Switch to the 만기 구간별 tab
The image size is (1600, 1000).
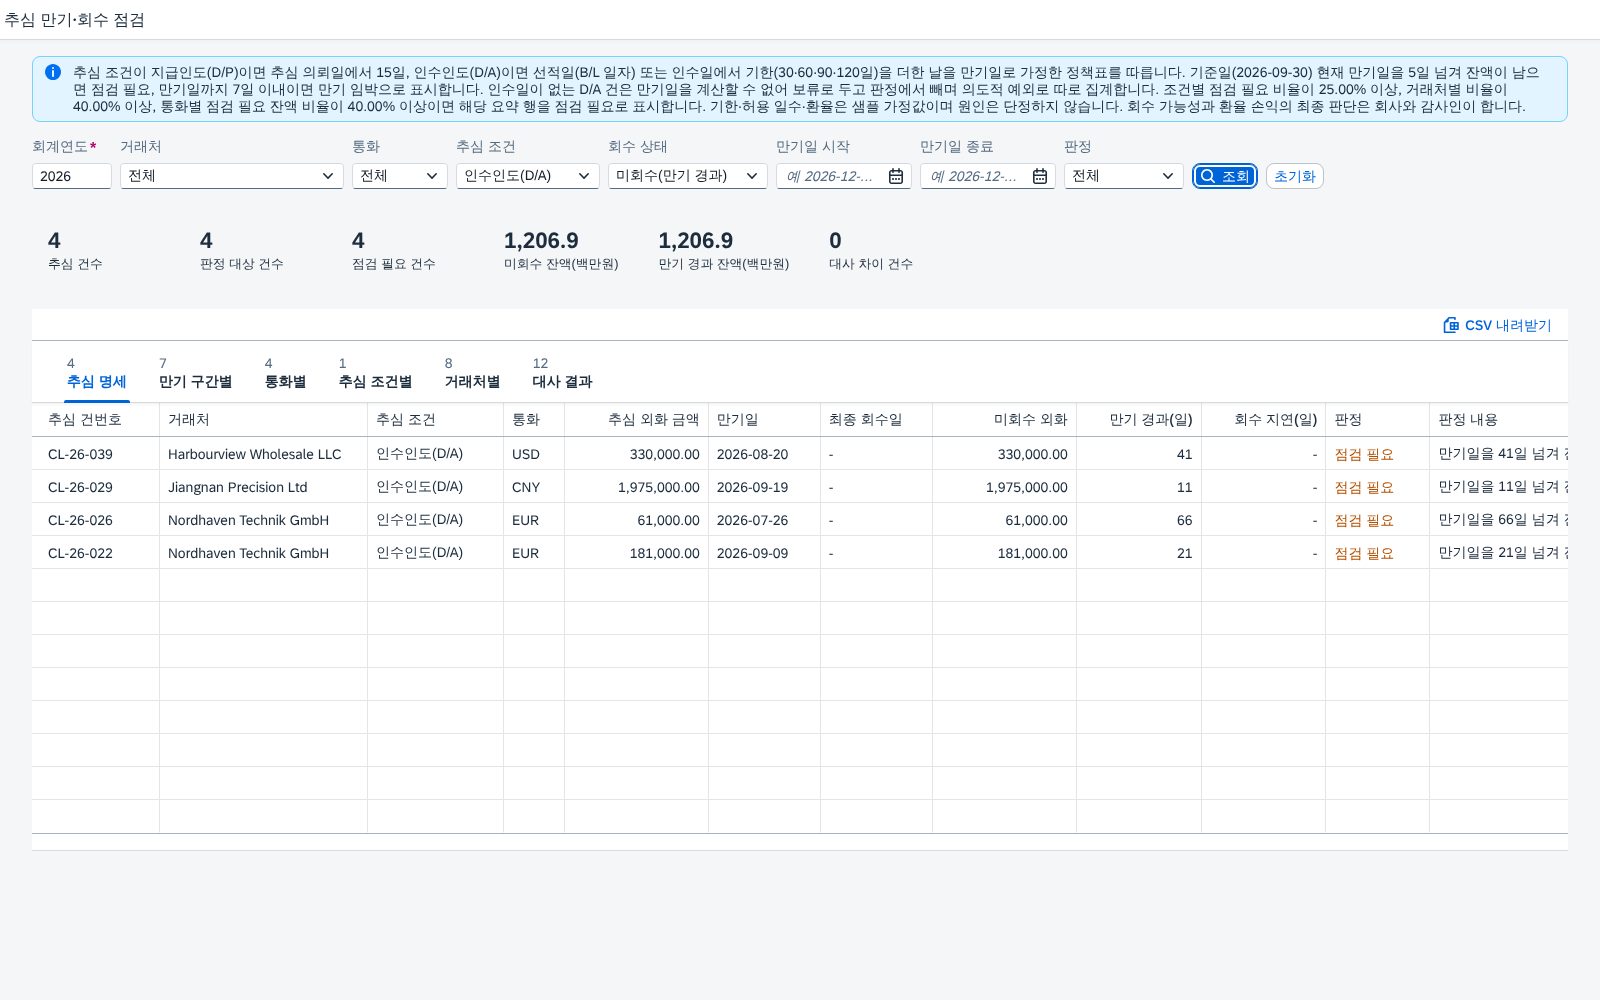click(x=195, y=373)
